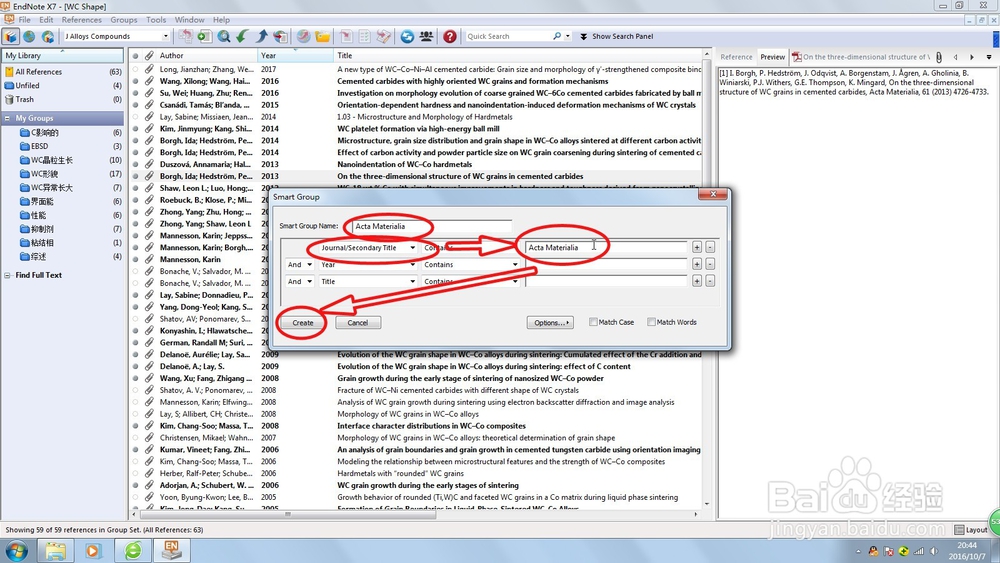Toggle read status dot for Long, Jianzhan row
The height and width of the screenshot is (563, 1000).
(x=135, y=69)
